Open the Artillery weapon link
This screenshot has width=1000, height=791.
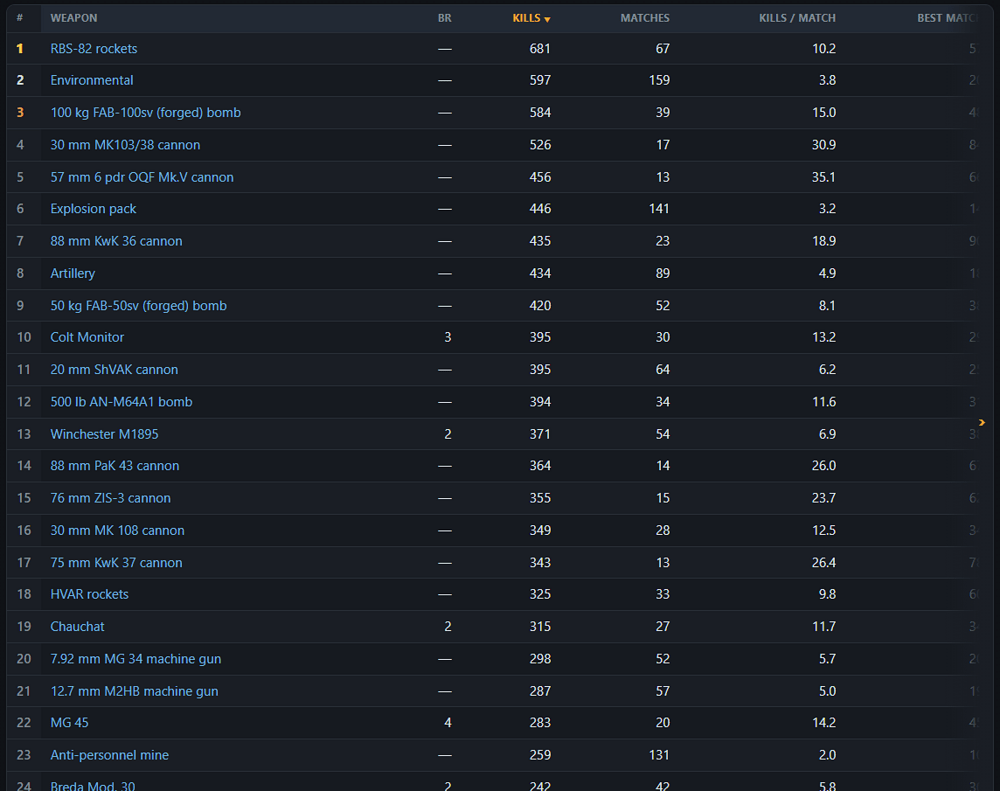[73, 273]
